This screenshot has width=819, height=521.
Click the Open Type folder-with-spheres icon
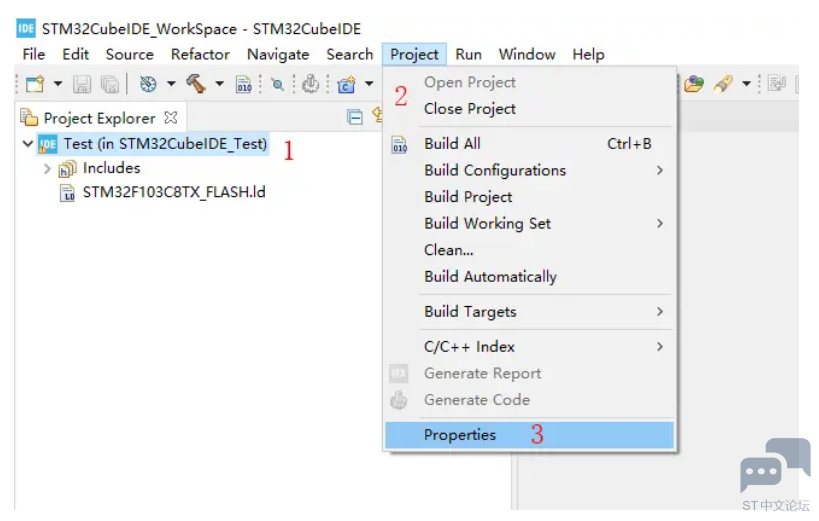click(694, 84)
